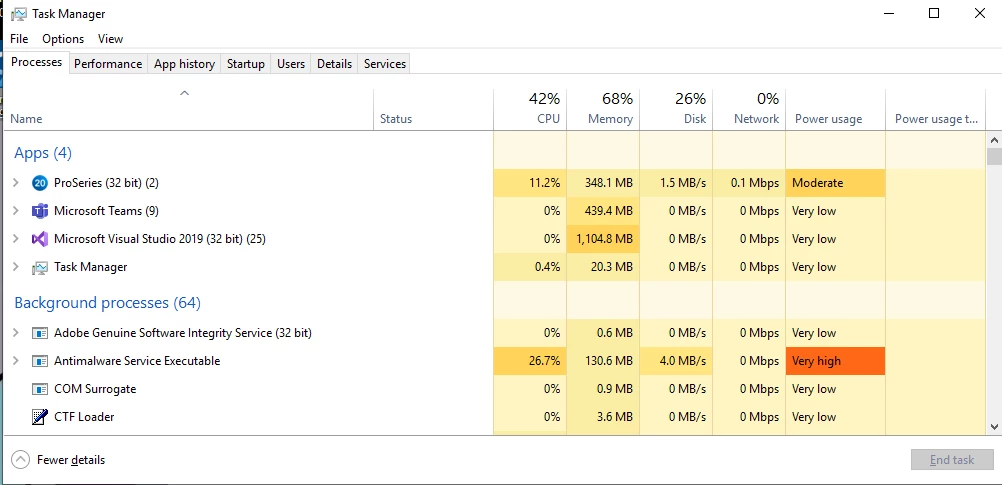Expand Microsoft Visual Studio 2019 processes
The width and height of the screenshot is (1002, 485).
click(x=16, y=239)
